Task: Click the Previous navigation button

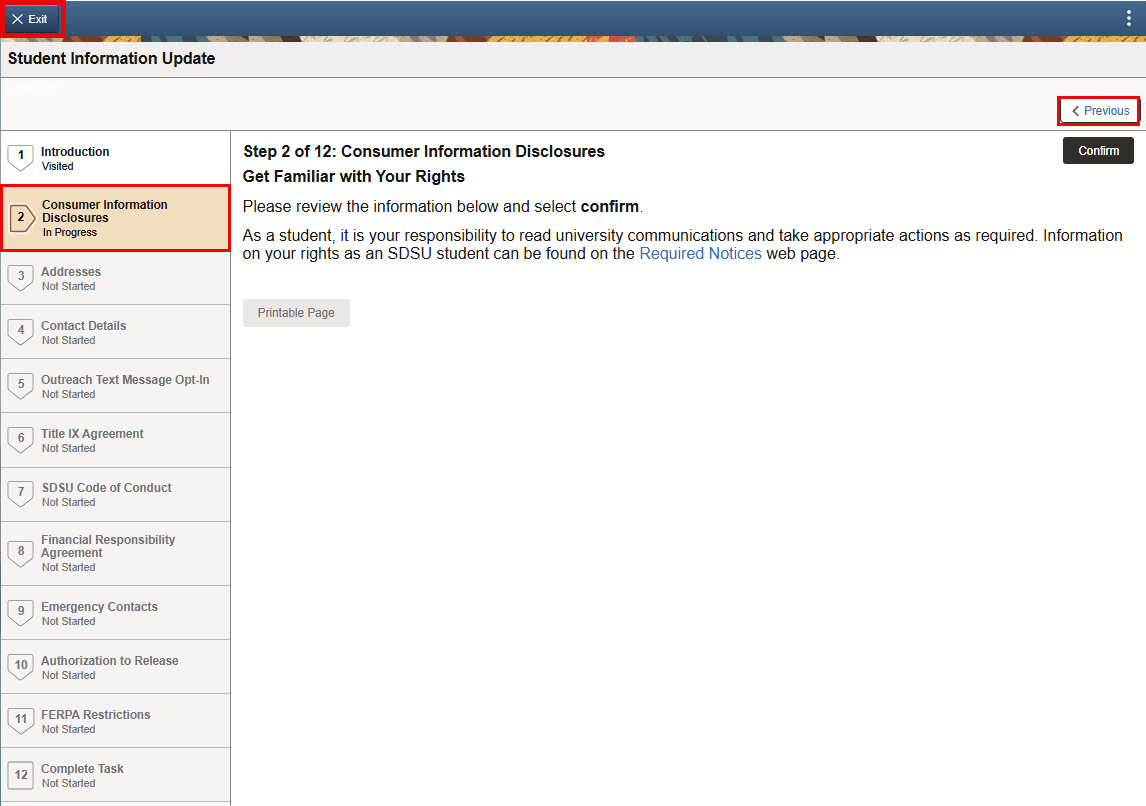Action: (1098, 110)
